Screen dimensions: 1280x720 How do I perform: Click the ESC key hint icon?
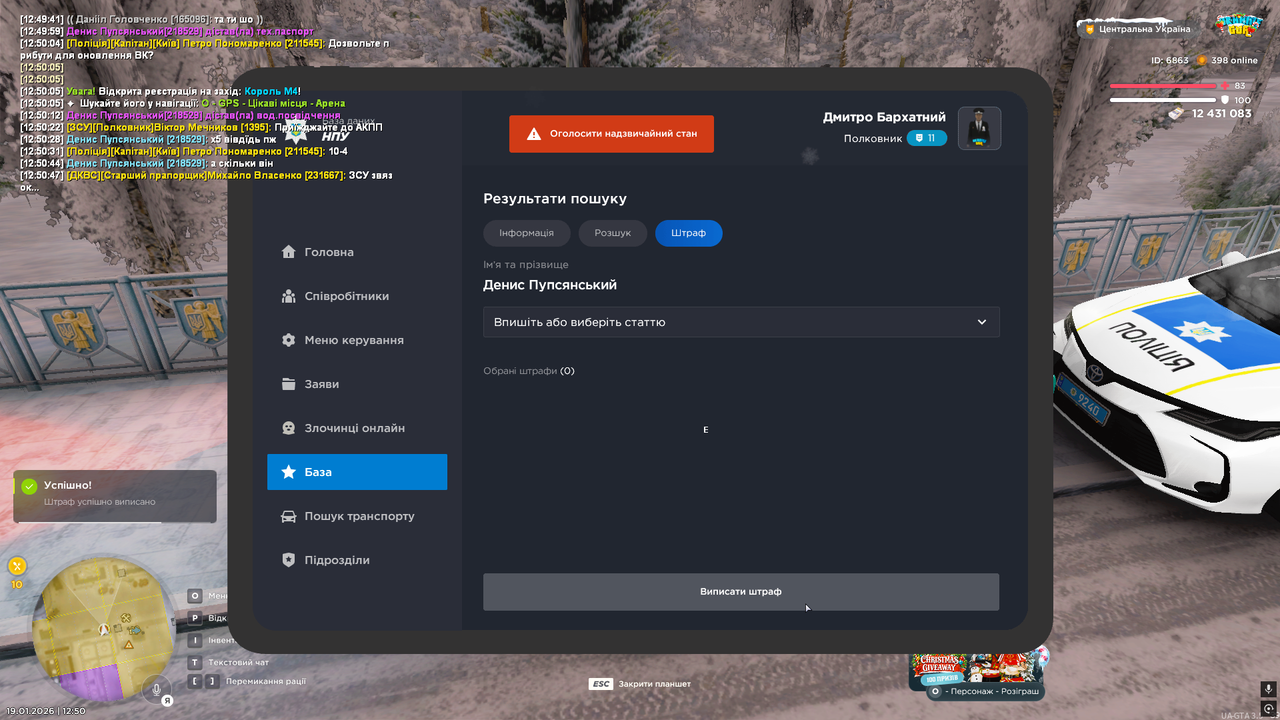(600, 684)
